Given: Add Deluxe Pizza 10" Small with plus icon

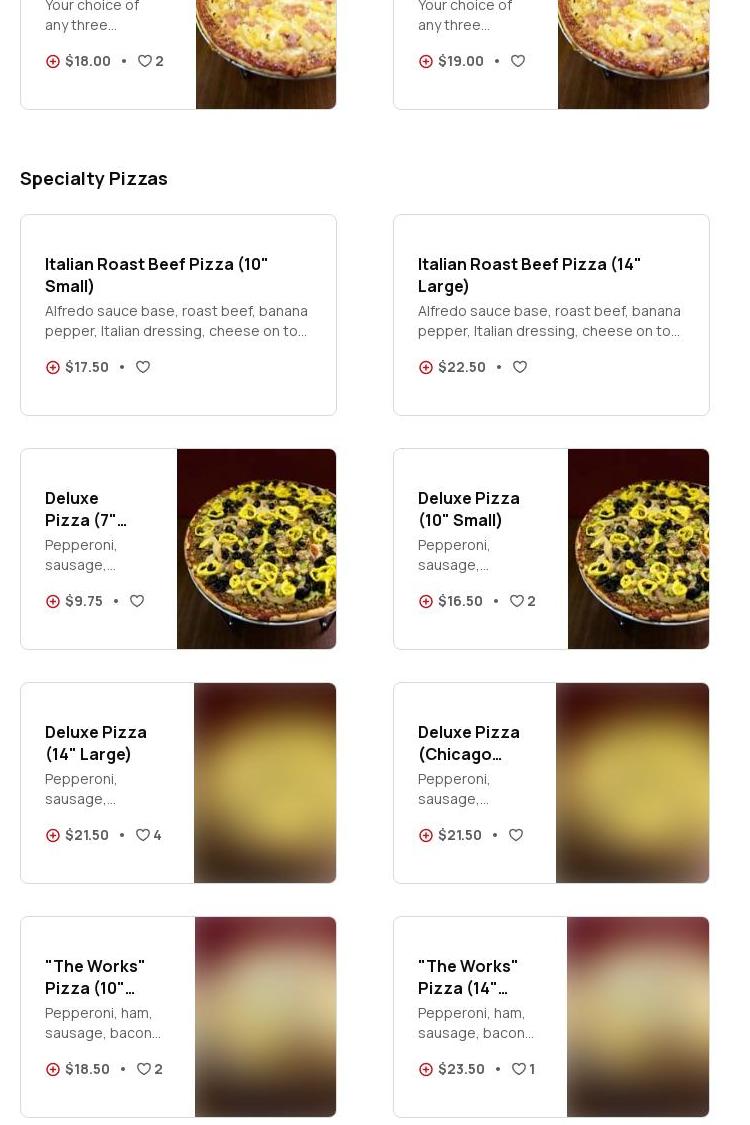Looking at the screenshot, I should pyautogui.click(x=426, y=601).
